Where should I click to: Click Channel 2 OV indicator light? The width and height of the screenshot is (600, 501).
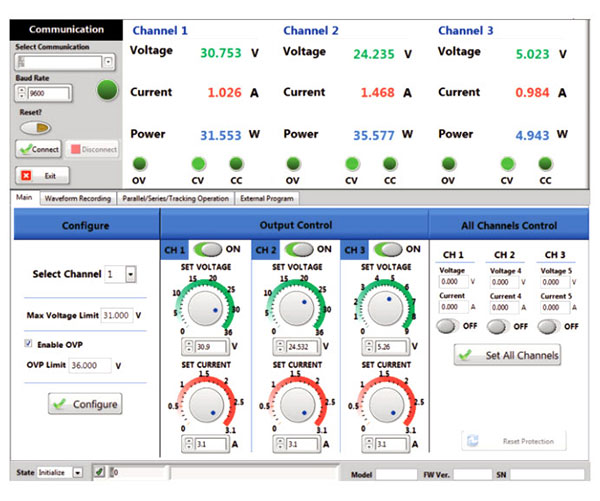[x=293, y=164]
